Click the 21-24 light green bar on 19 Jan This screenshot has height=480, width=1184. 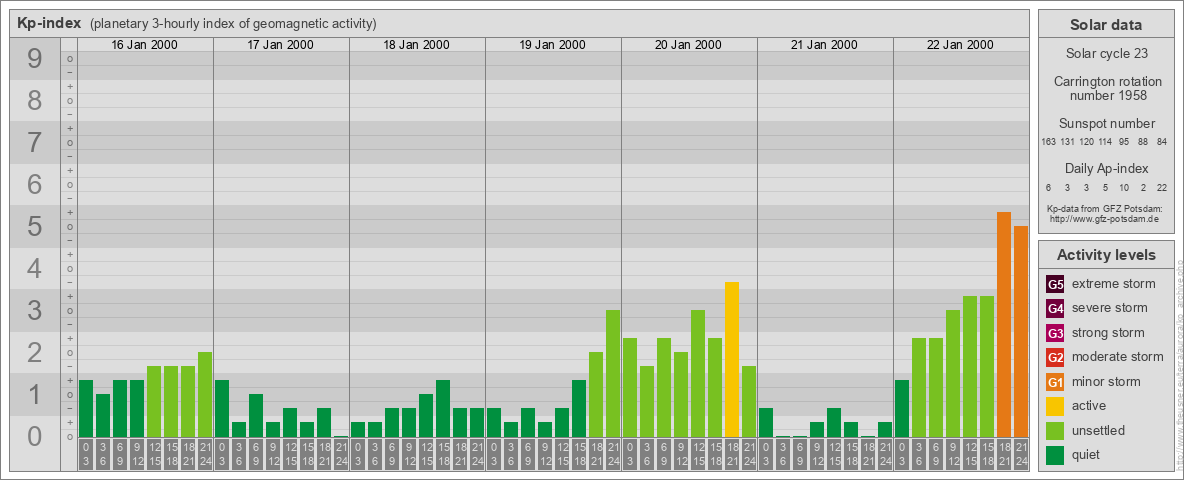tap(613, 374)
